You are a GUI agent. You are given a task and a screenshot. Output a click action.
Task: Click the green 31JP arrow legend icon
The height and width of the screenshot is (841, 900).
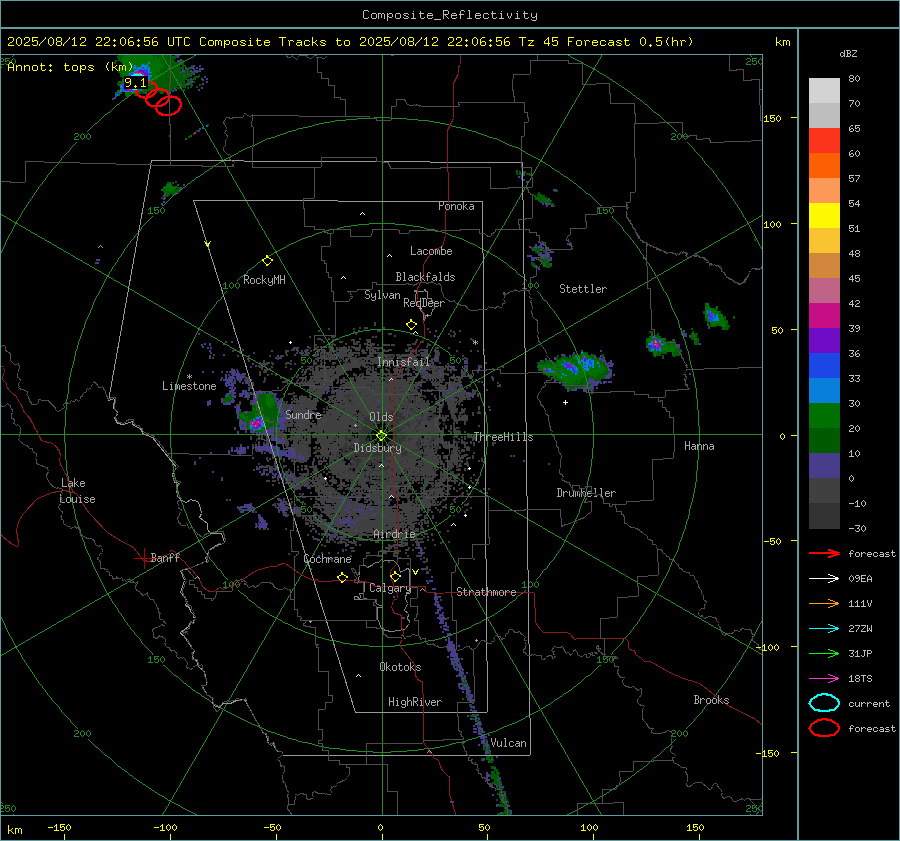point(824,653)
